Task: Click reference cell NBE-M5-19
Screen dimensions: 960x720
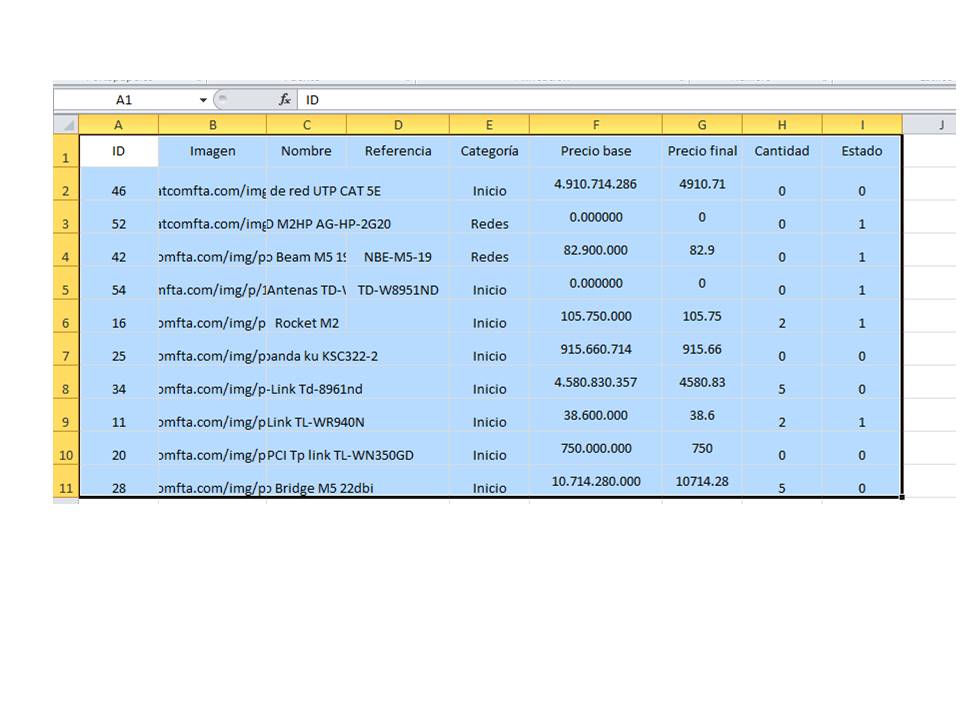Action: tap(398, 250)
